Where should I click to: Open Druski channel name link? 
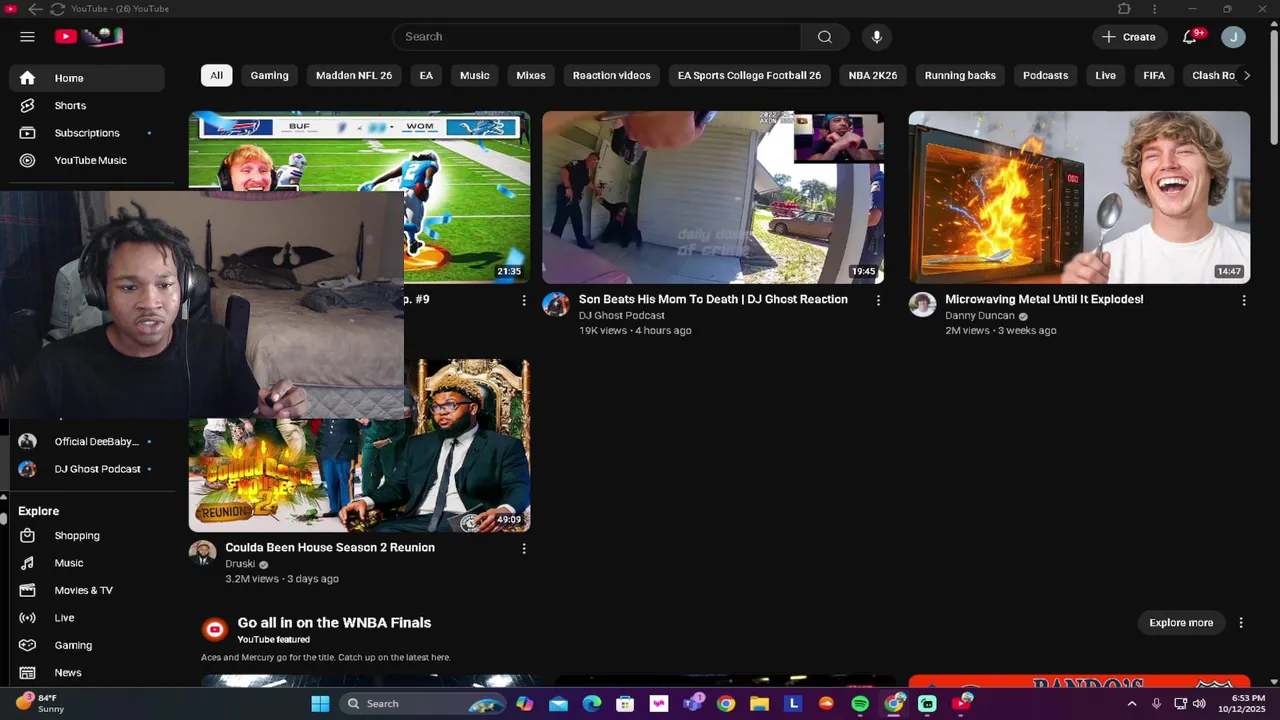pyautogui.click(x=239, y=564)
